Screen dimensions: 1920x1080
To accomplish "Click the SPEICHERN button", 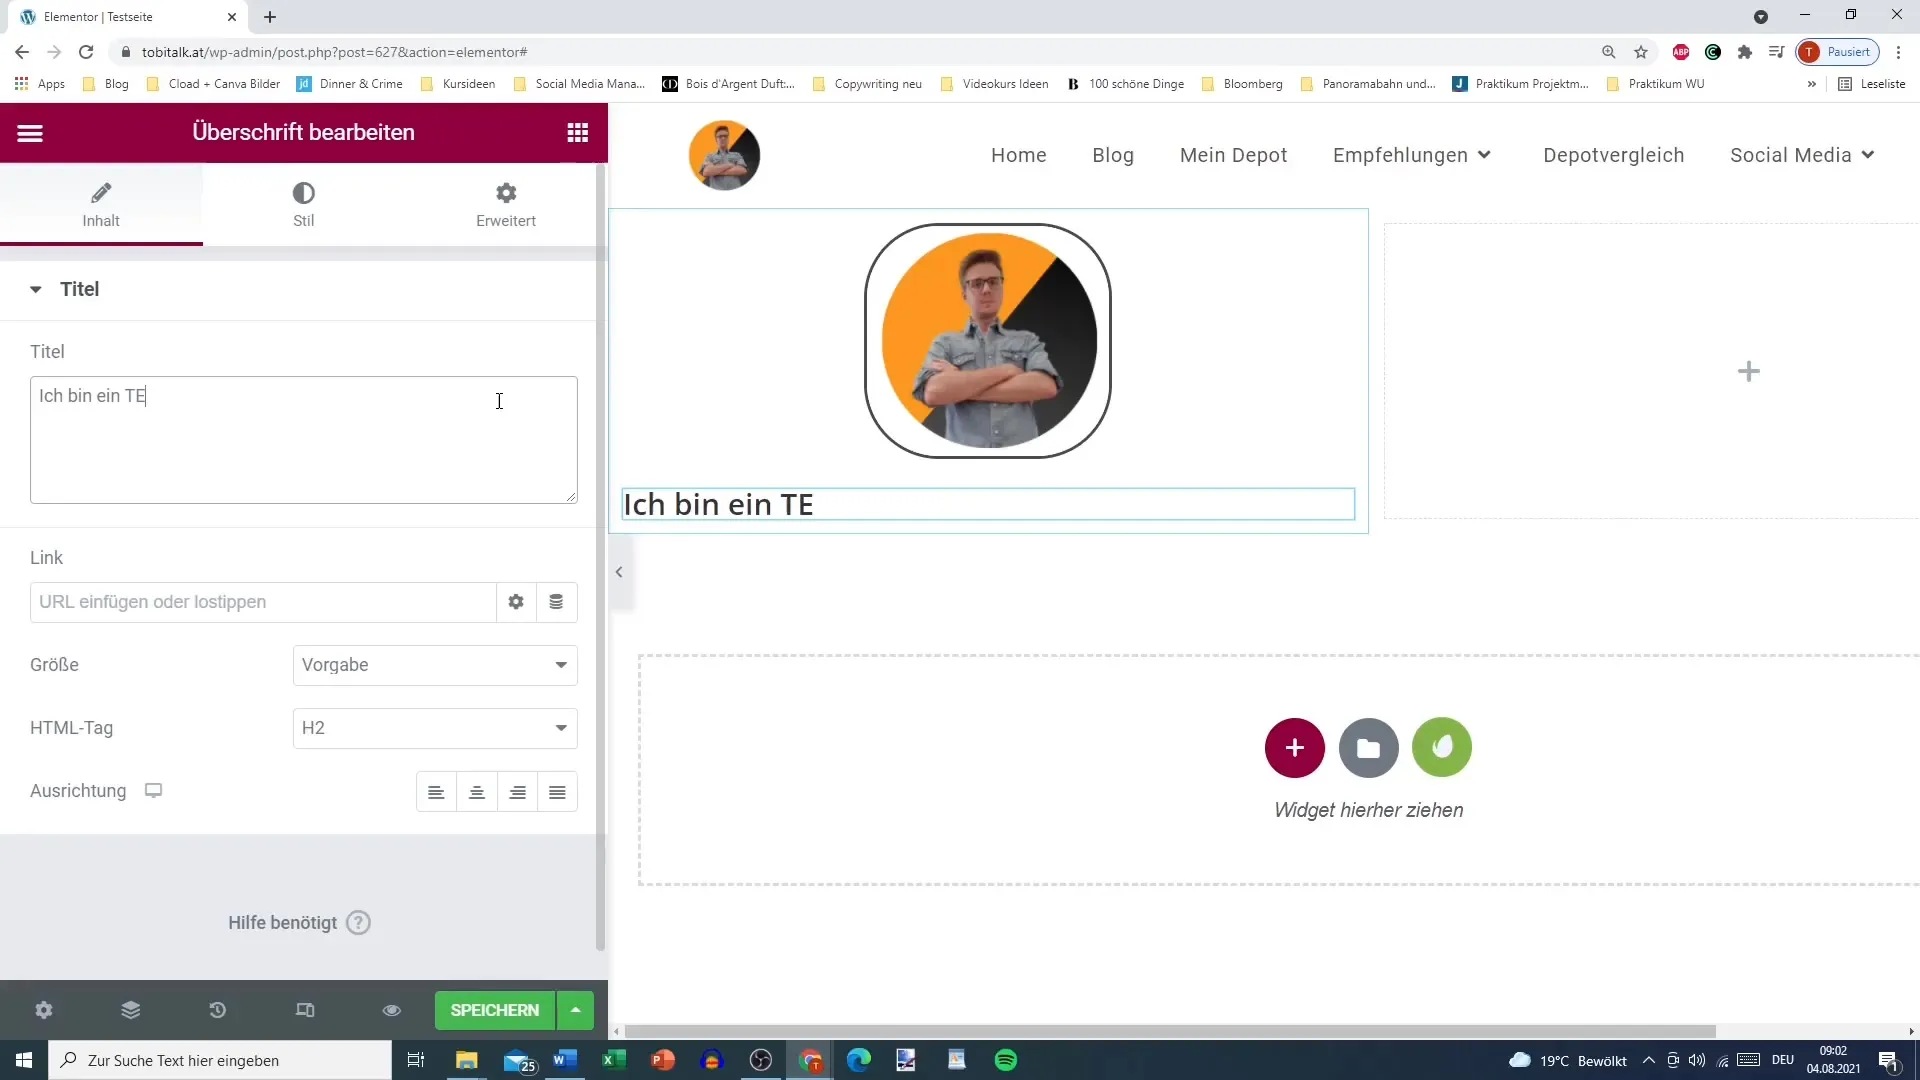I will (x=495, y=1010).
